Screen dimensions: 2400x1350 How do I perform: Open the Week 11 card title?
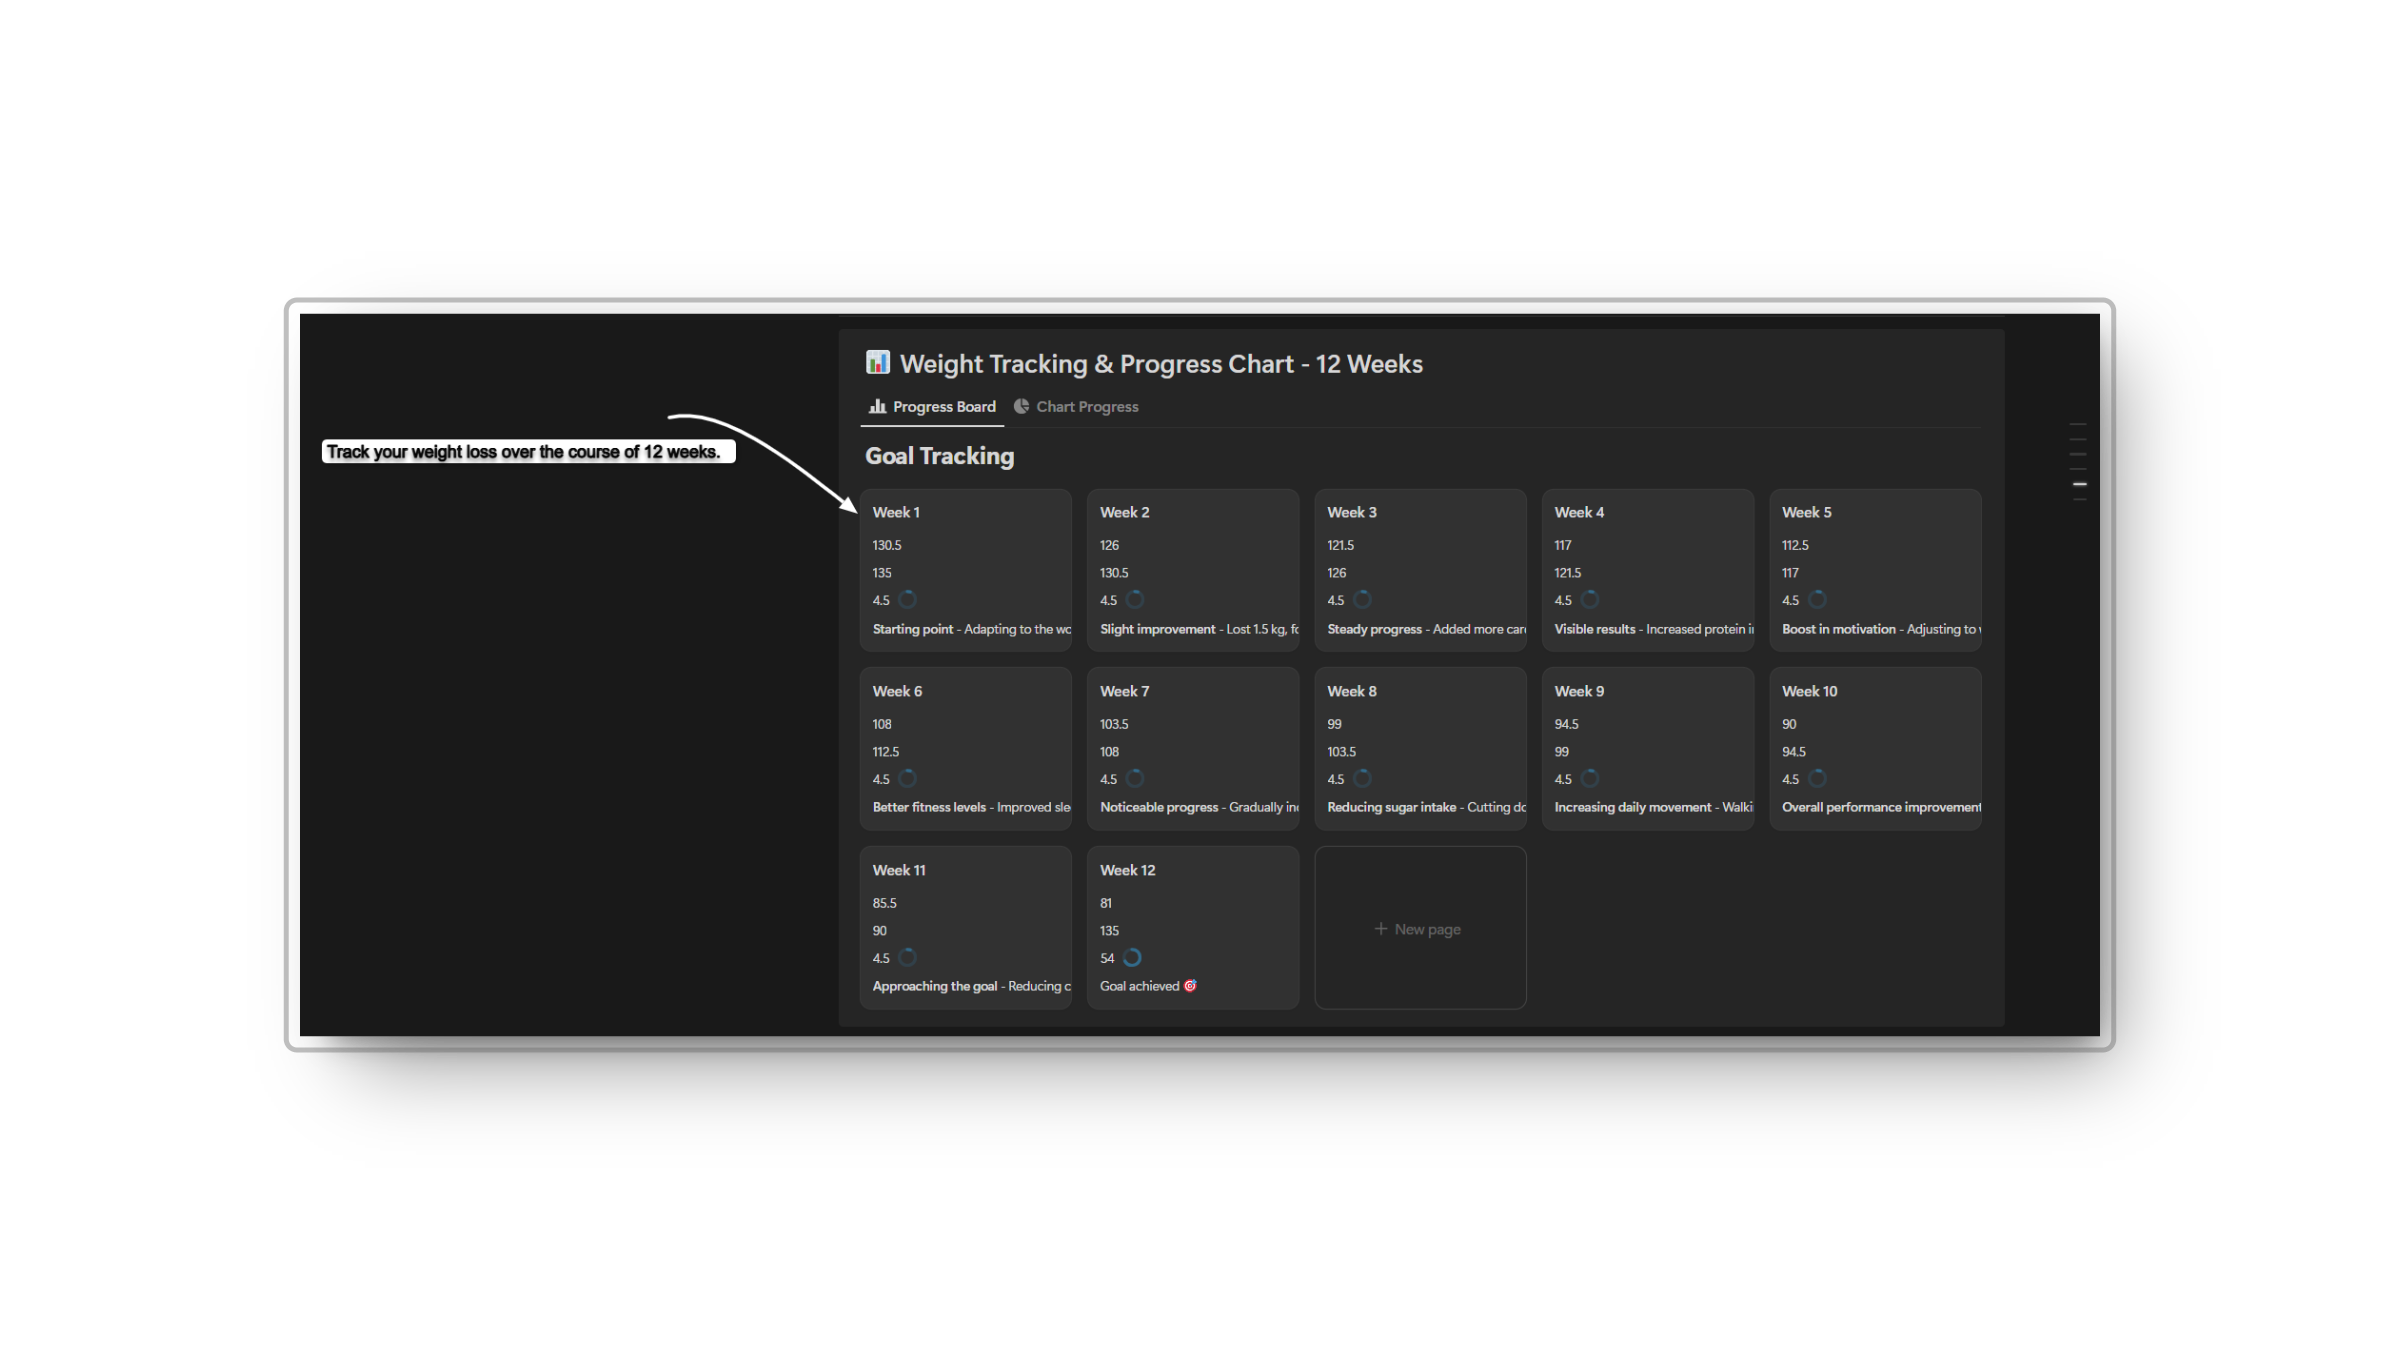click(x=898, y=870)
